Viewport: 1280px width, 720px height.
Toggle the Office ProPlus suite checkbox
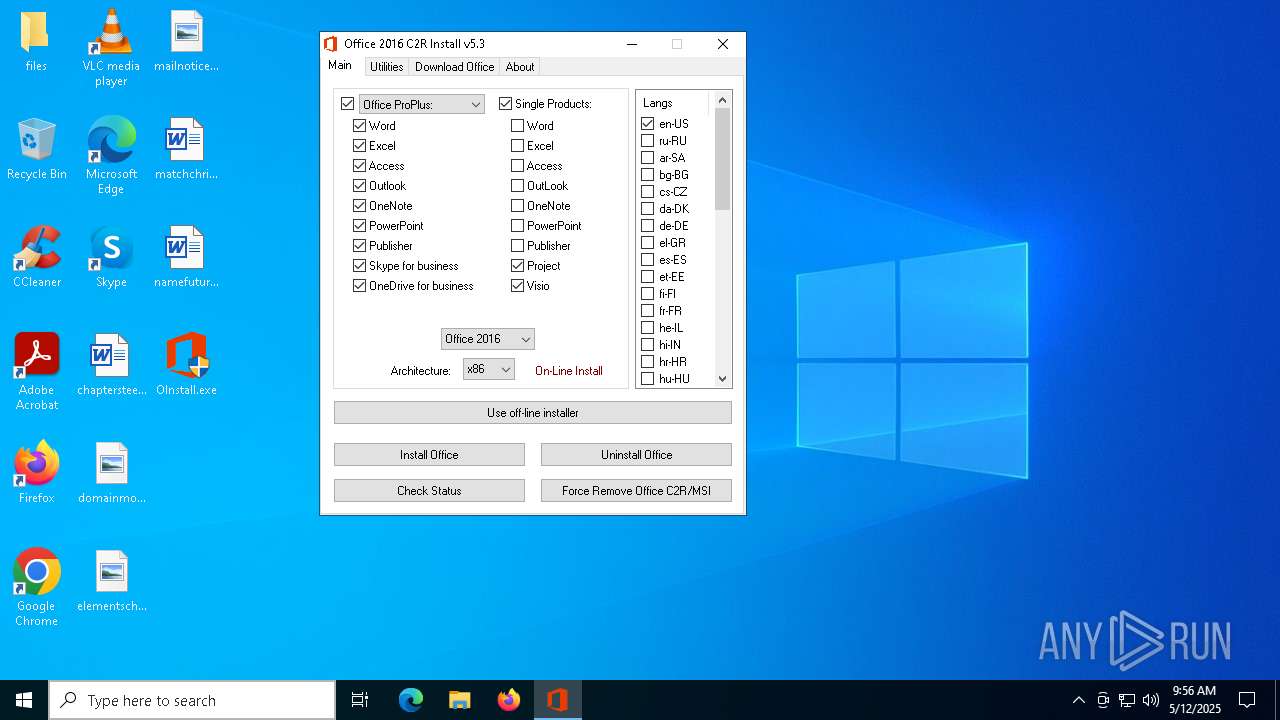pyautogui.click(x=348, y=104)
